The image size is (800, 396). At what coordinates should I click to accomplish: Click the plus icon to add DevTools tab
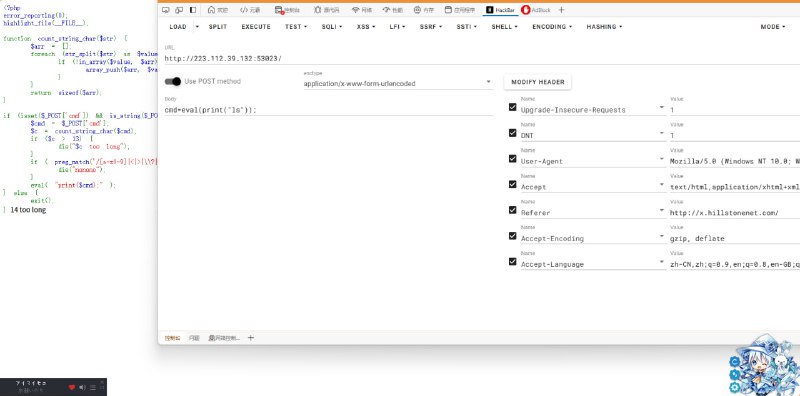point(562,10)
